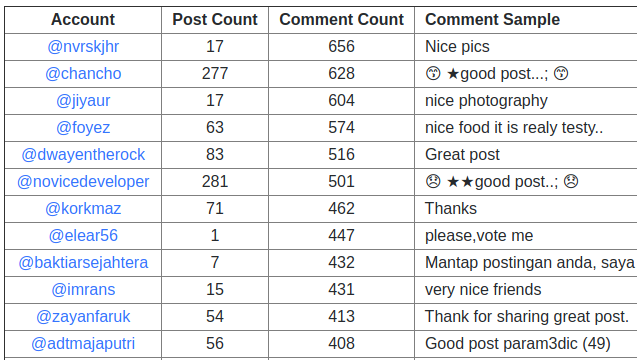637x360 pixels.
Task: Visit the @jiyaur profile link
Action: pos(83,100)
